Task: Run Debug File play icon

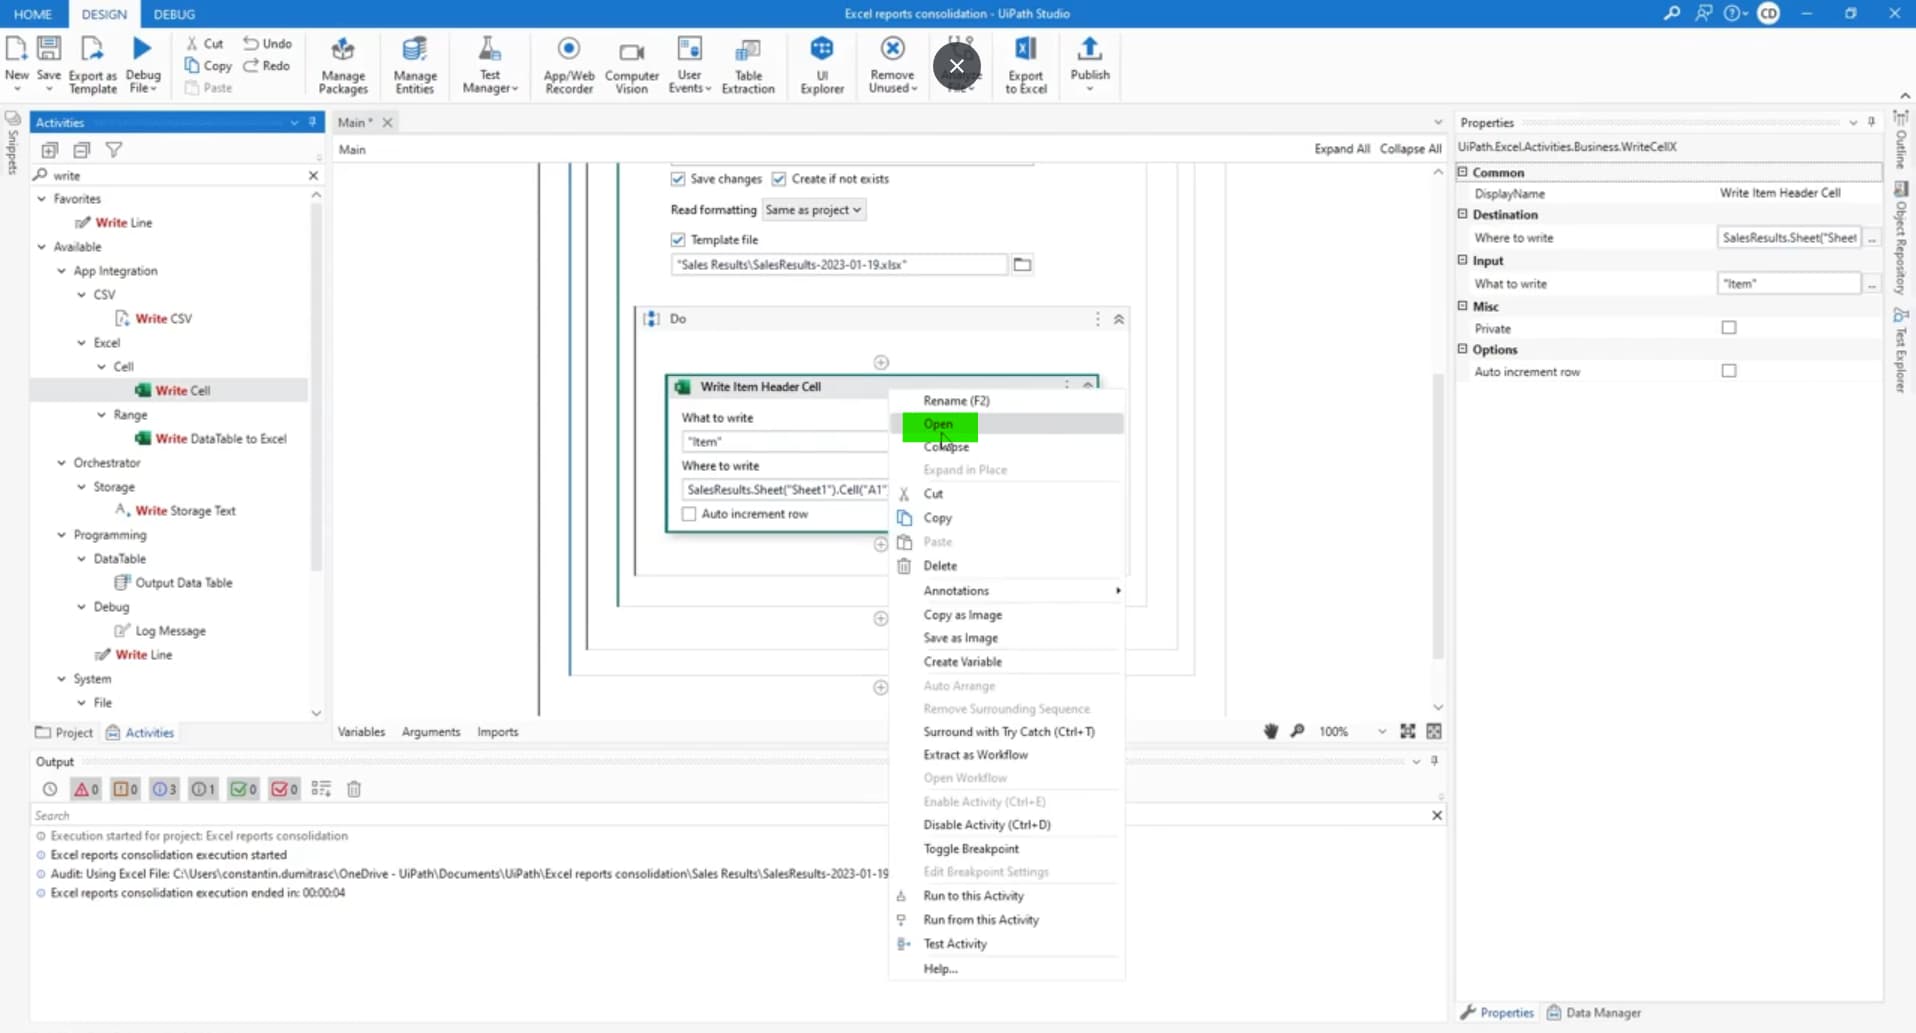Action: [142, 48]
